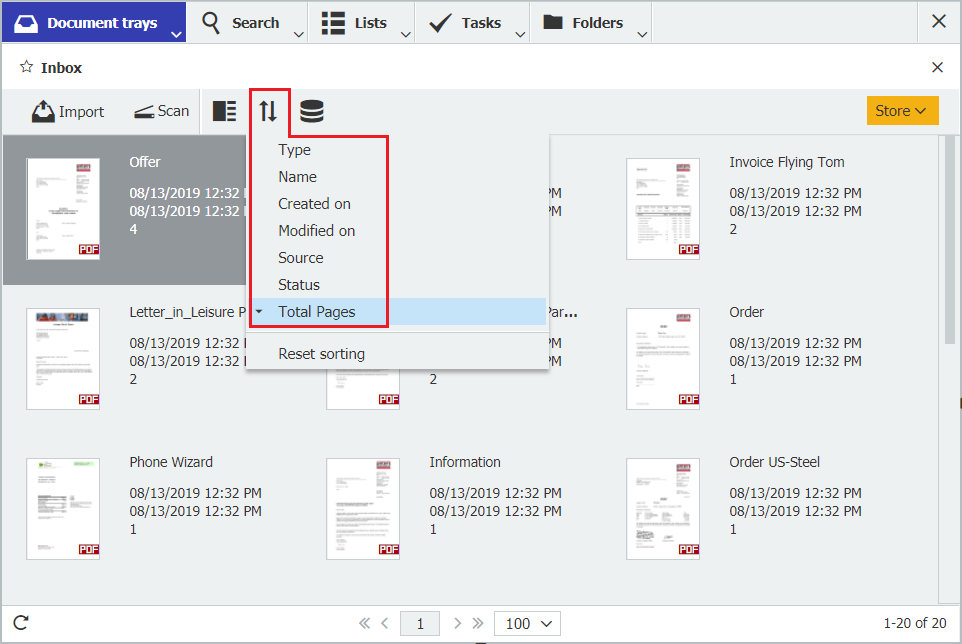
Task: Click the Tasks checkmark icon
Action: (x=441, y=21)
